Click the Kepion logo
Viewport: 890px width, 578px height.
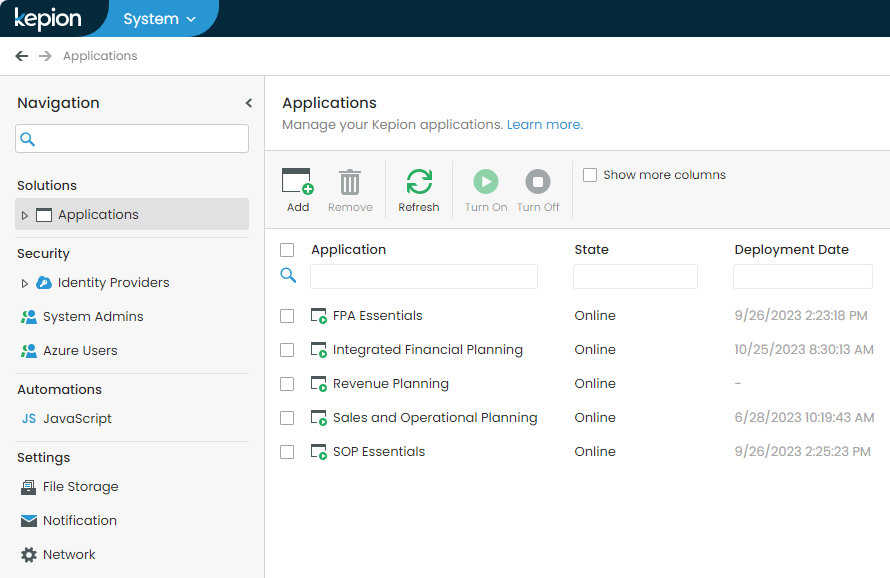pos(48,19)
